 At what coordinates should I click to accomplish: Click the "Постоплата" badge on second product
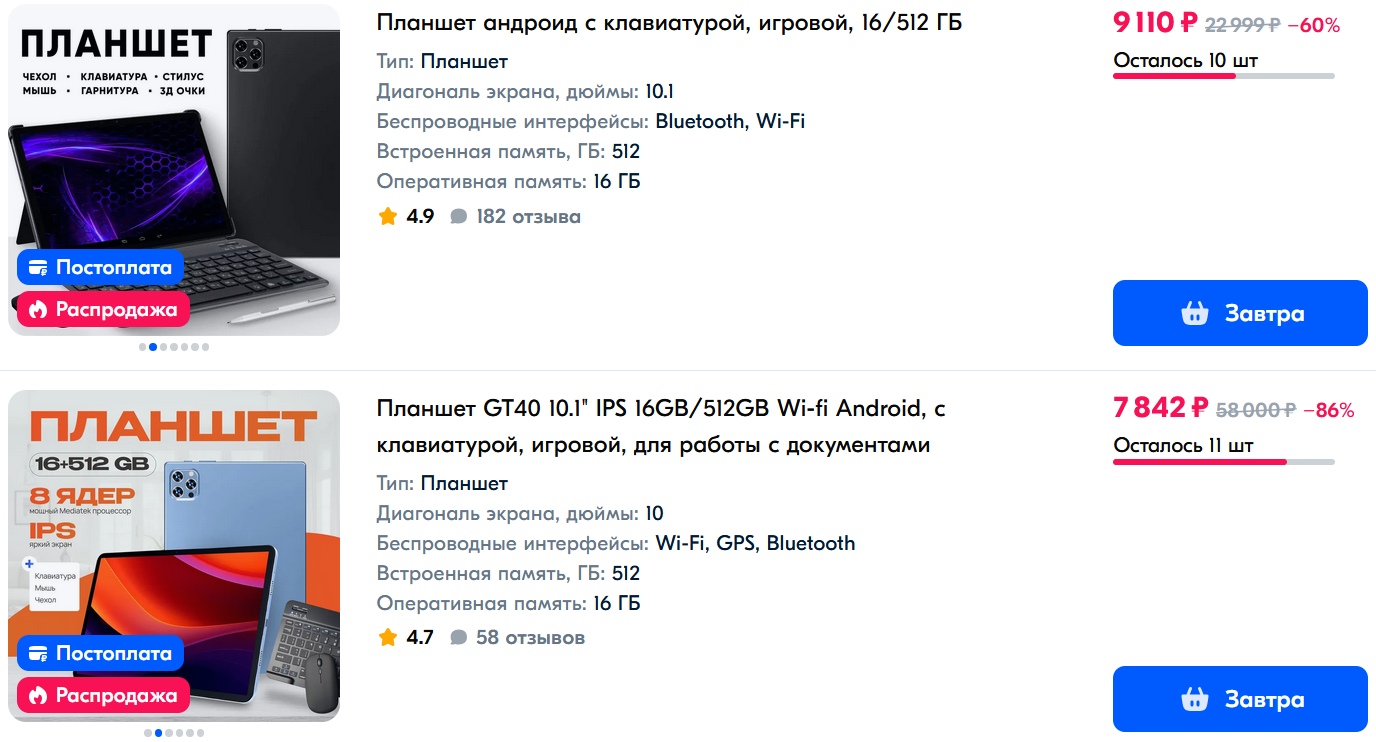pyautogui.click(x=100, y=653)
